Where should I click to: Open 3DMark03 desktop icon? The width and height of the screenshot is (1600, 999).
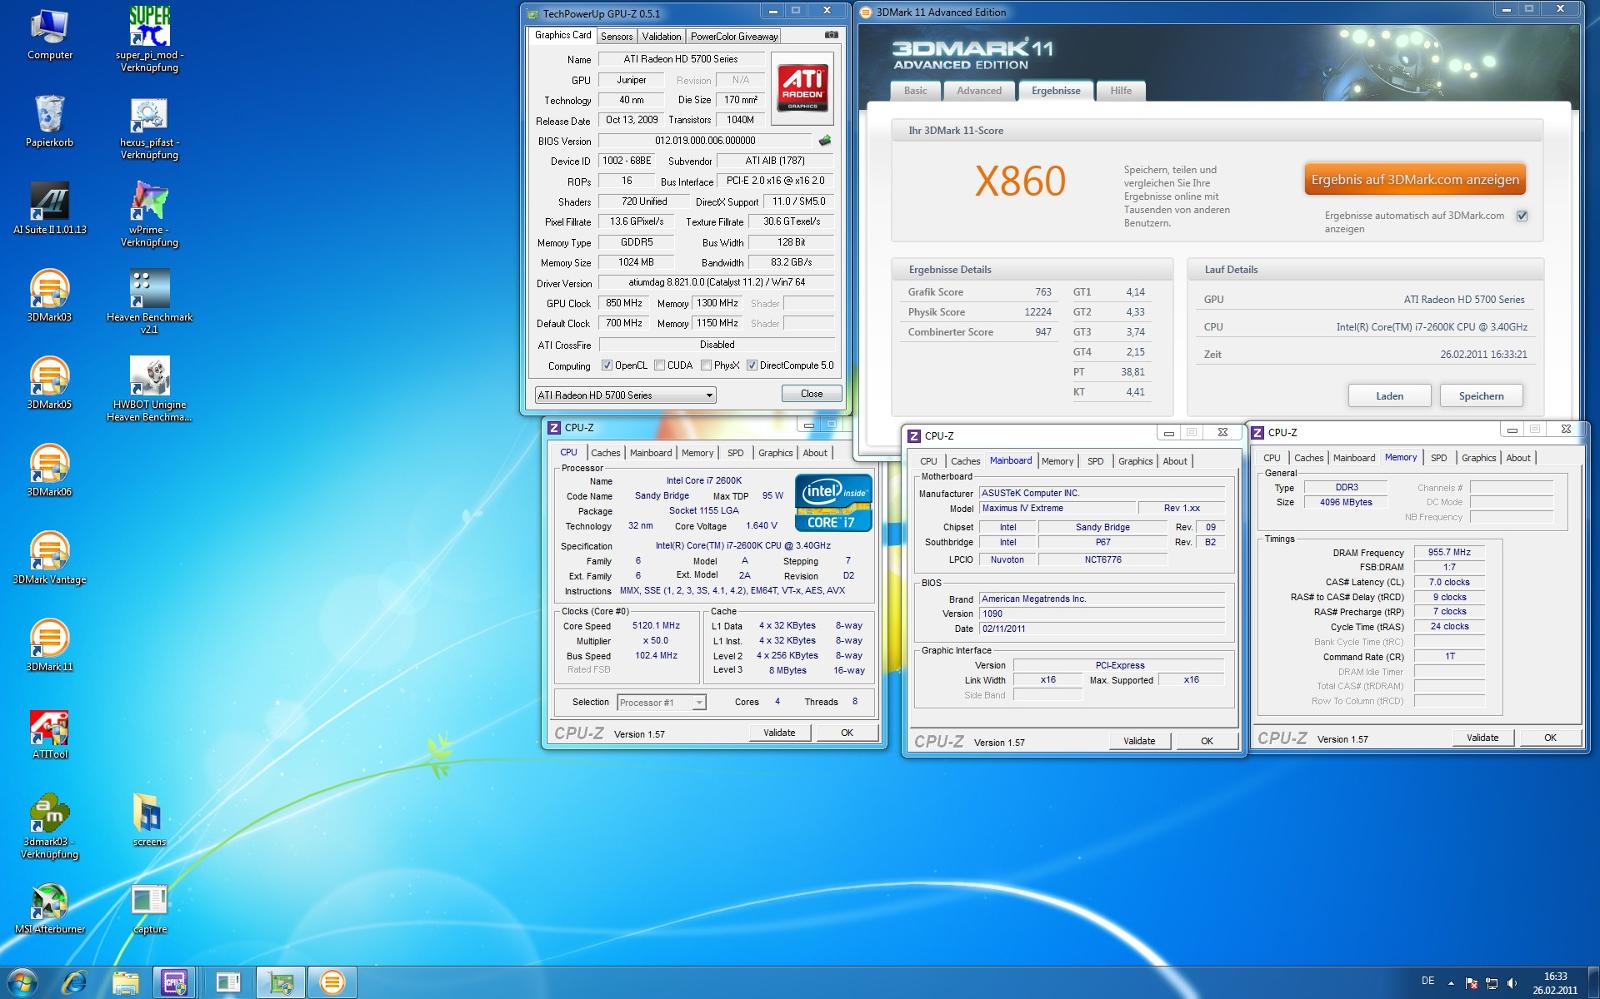[x=49, y=296]
